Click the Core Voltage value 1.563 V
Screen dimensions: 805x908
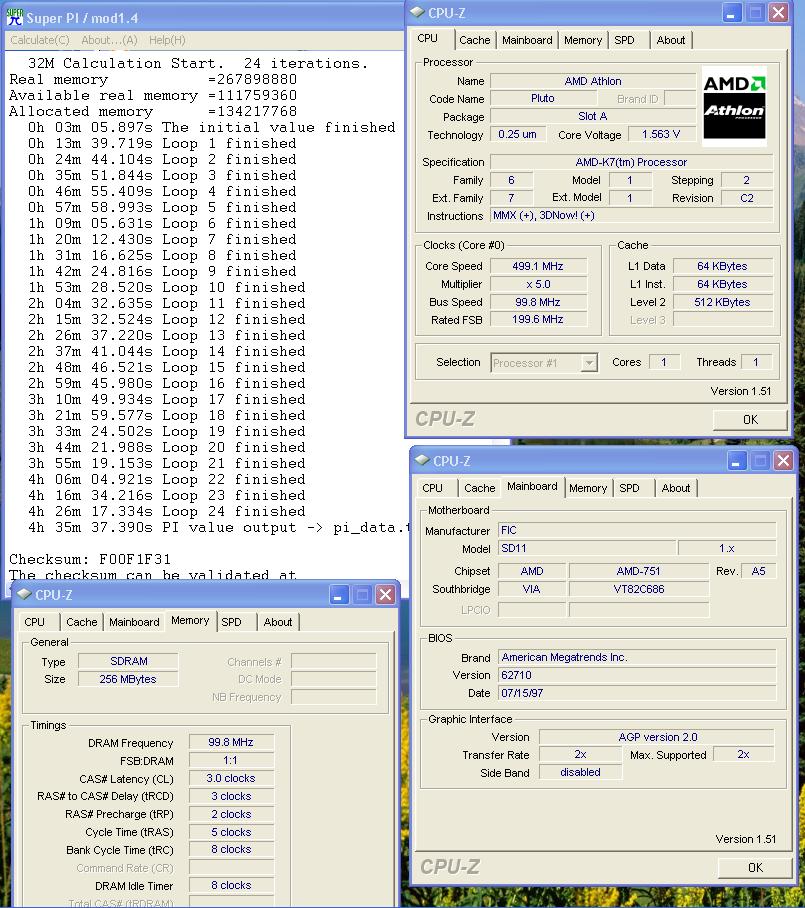(x=661, y=134)
